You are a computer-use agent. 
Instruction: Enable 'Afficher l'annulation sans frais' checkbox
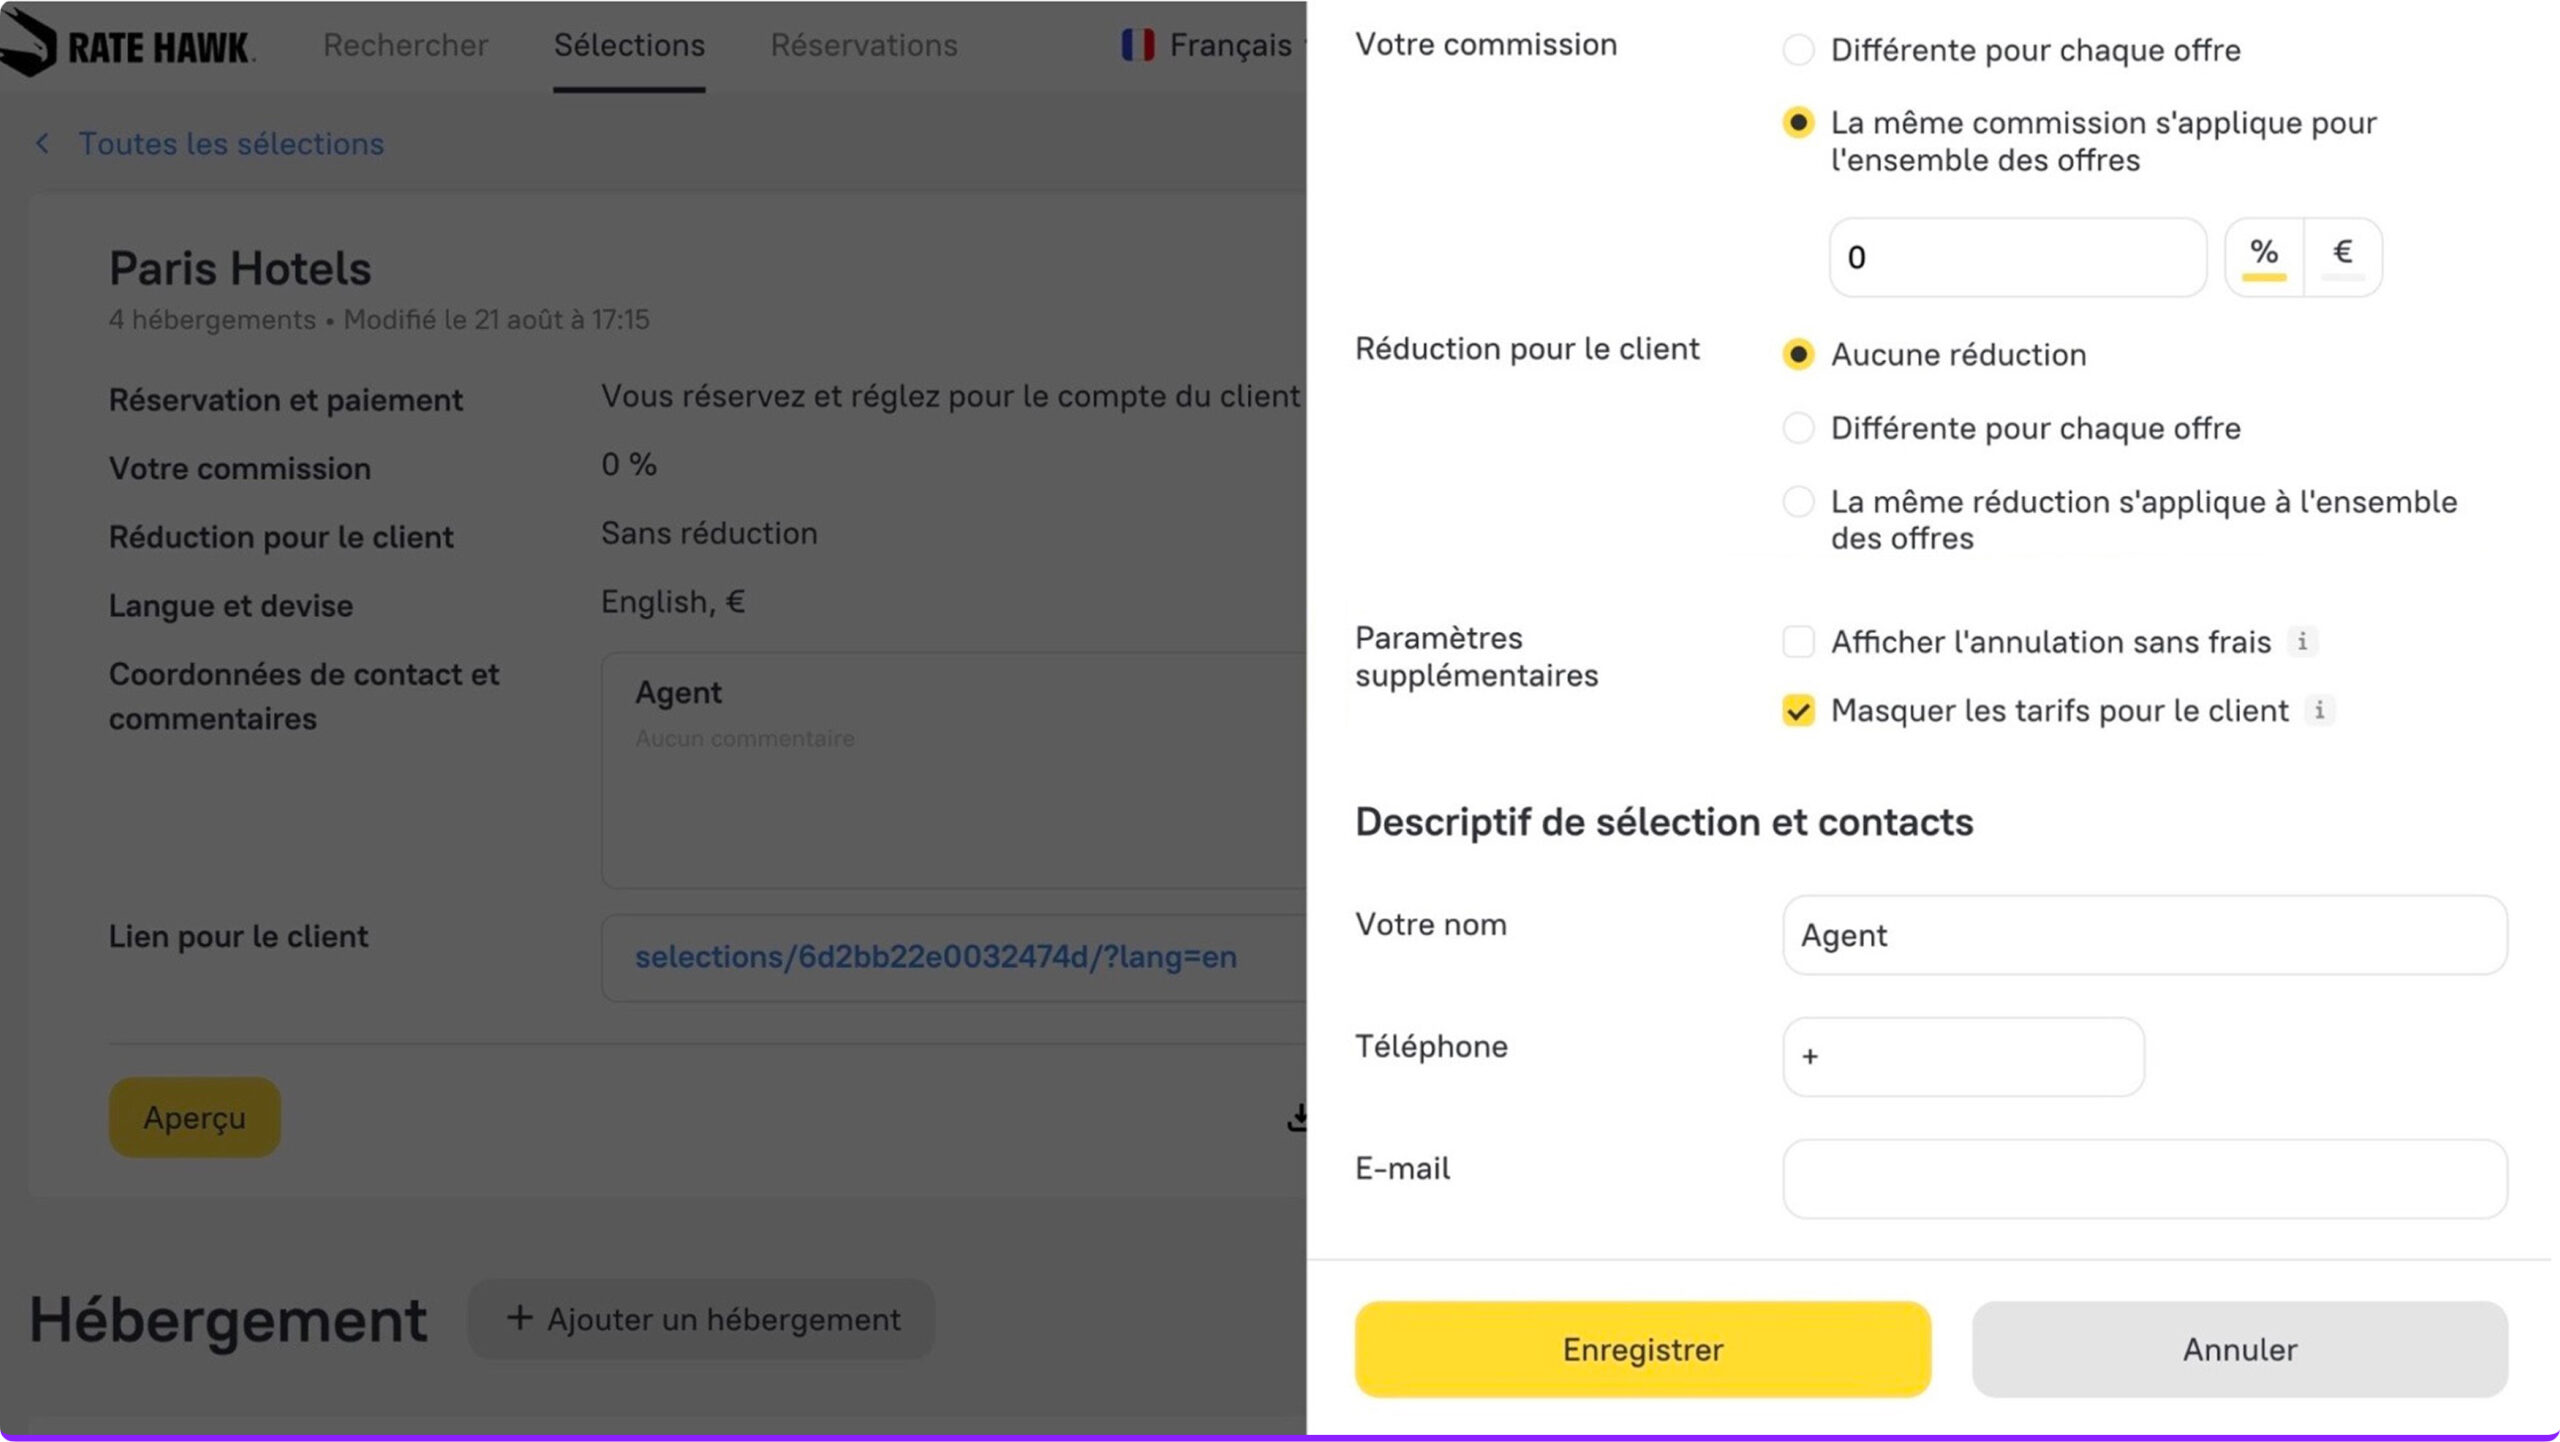pos(1798,642)
